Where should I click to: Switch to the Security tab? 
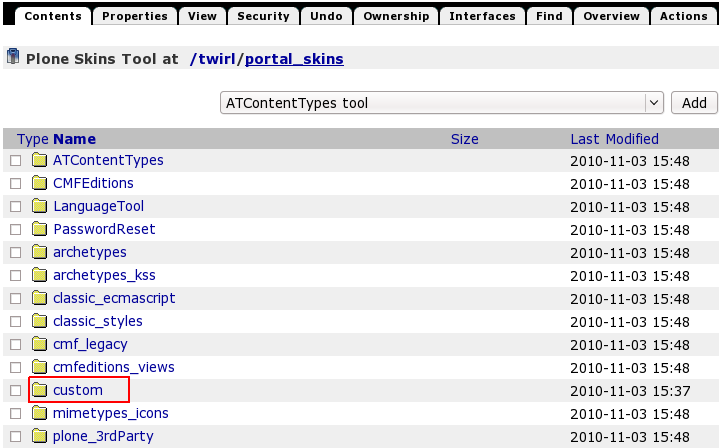point(263,16)
